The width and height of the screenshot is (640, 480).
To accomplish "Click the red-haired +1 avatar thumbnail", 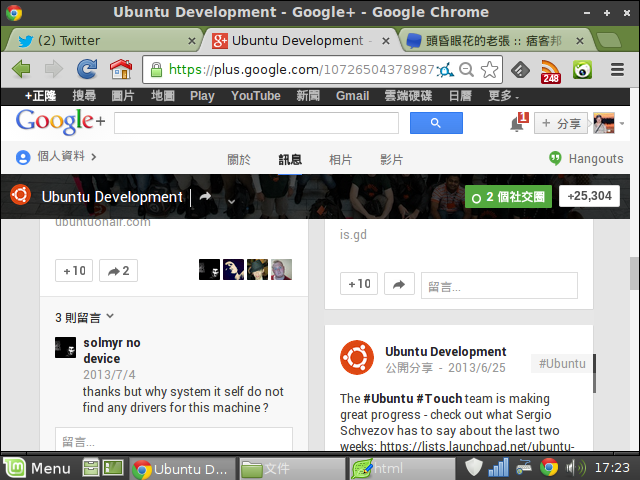I will (281, 269).
